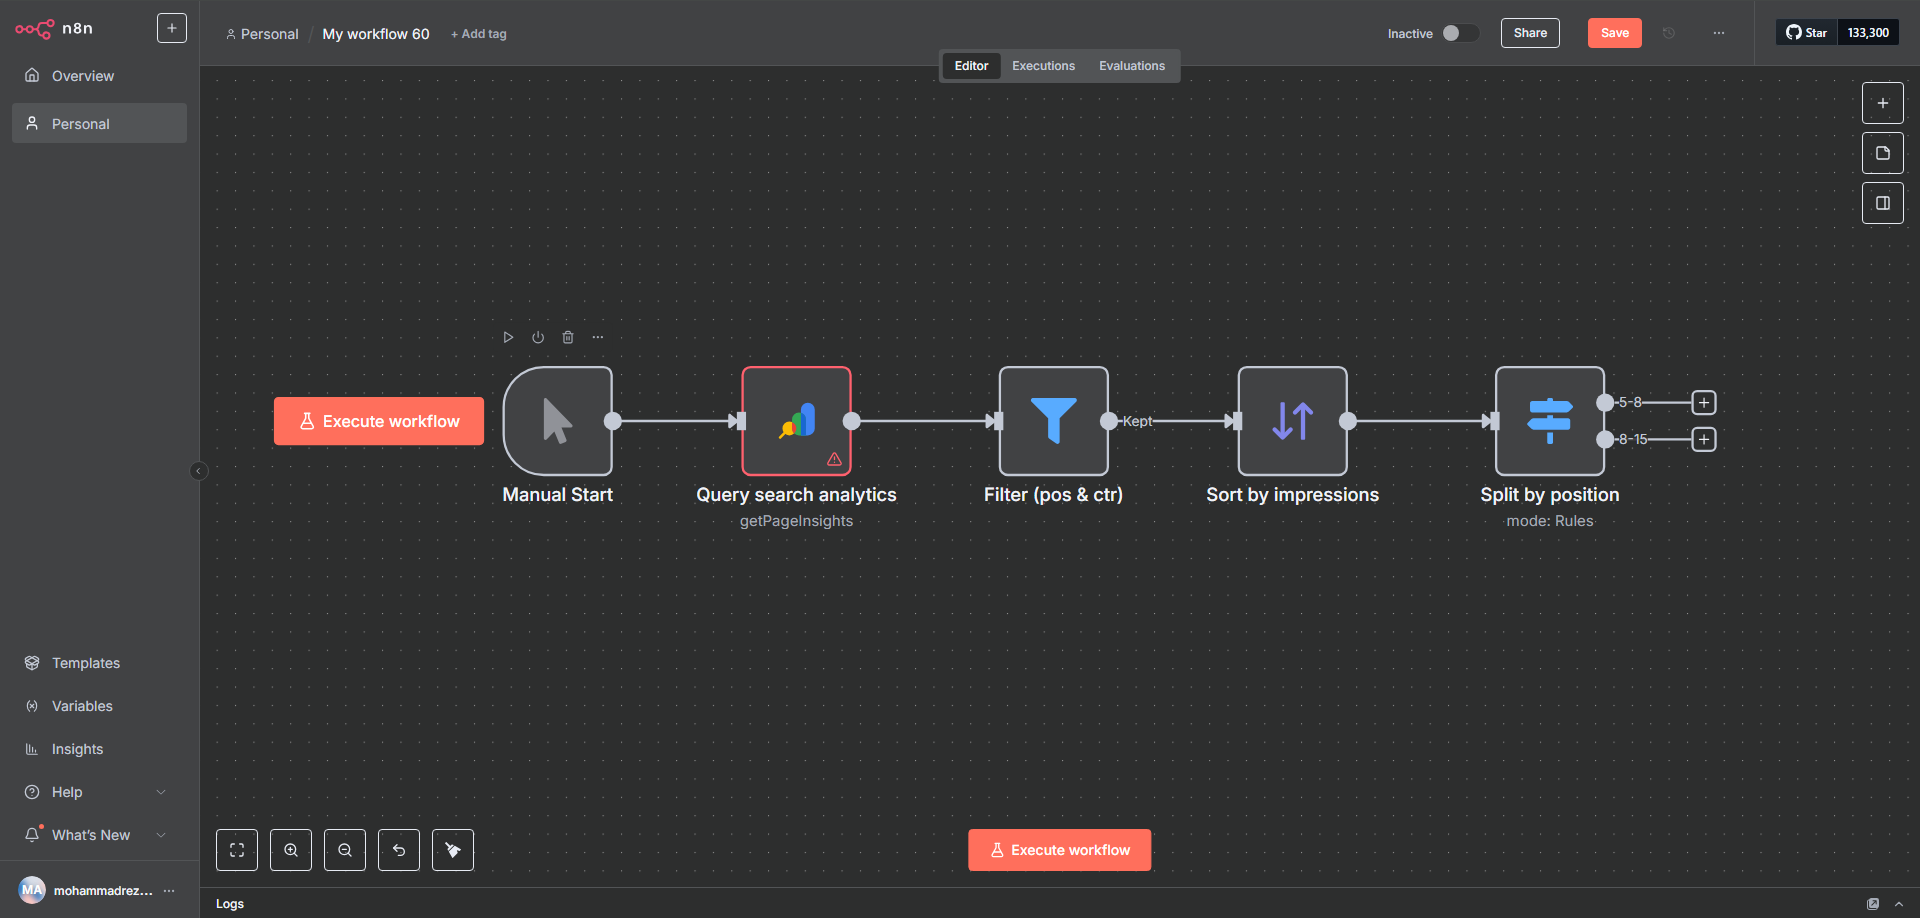
Task: Click the zoom out canvas button
Action: [345, 850]
